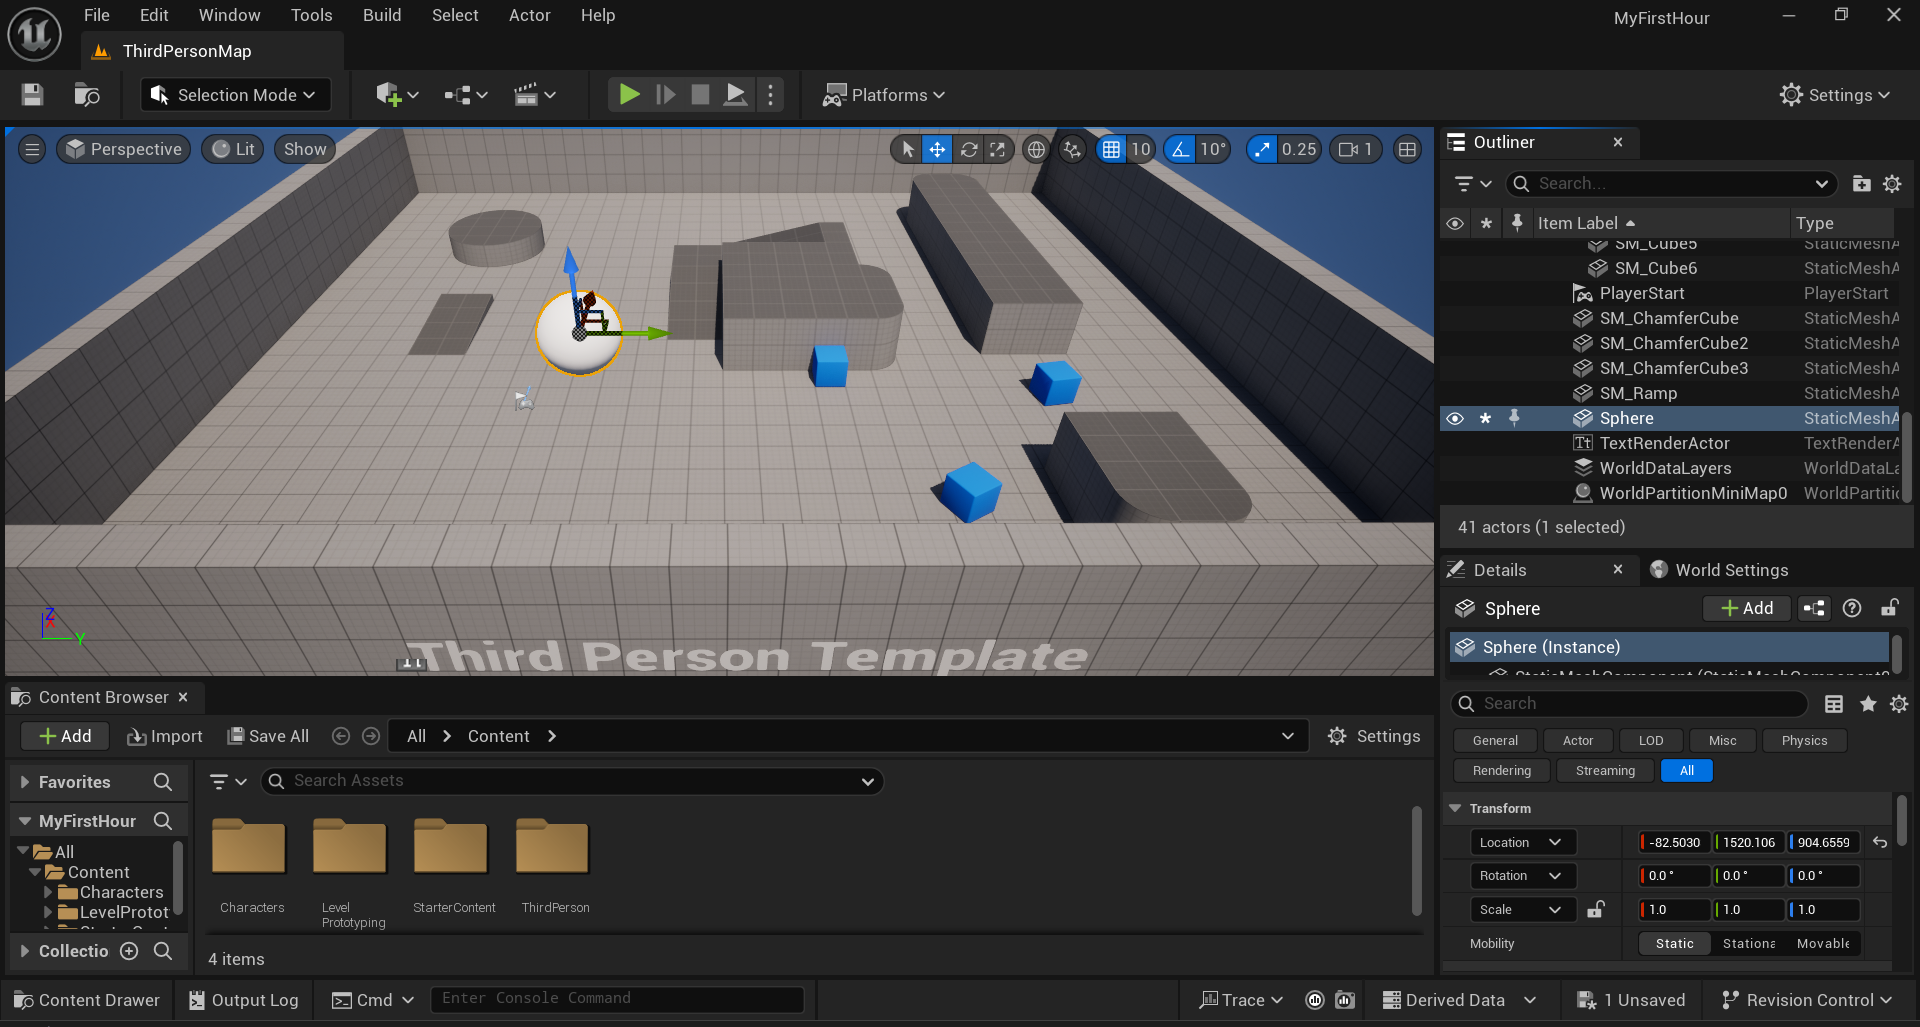Toggle surface snapping icon in viewport
This screenshot has height=1027, width=1920.
click(x=1072, y=149)
